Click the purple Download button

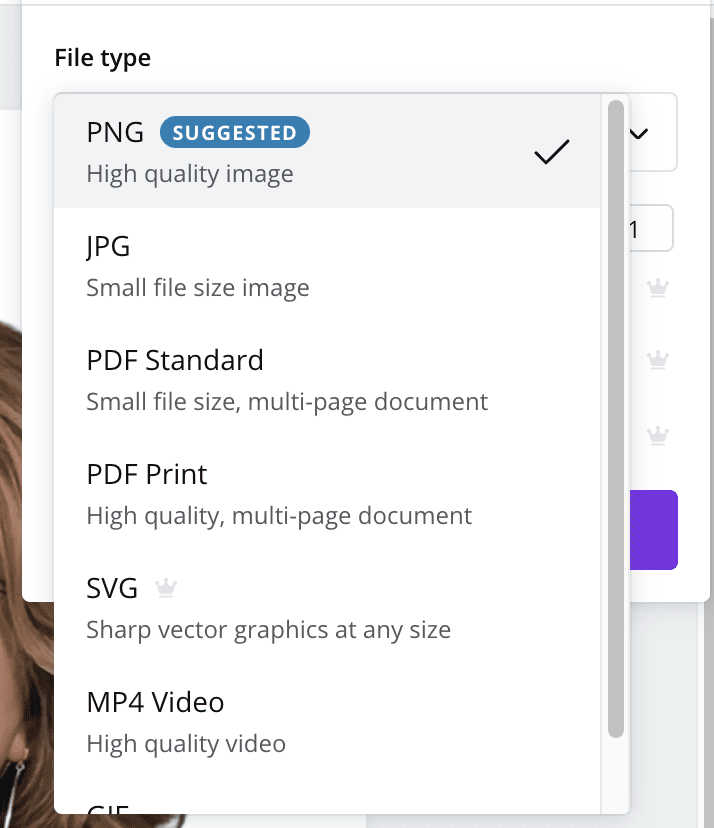coord(654,530)
